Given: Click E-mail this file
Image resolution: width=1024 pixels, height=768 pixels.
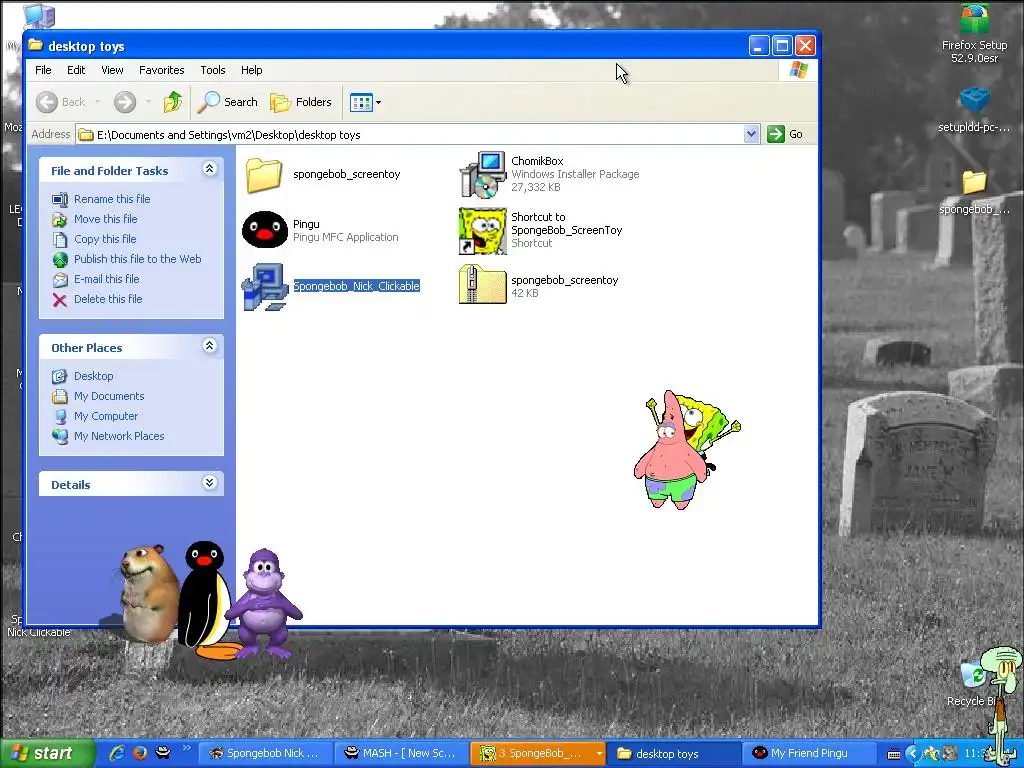Looking at the screenshot, I should (x=106, y=279).
